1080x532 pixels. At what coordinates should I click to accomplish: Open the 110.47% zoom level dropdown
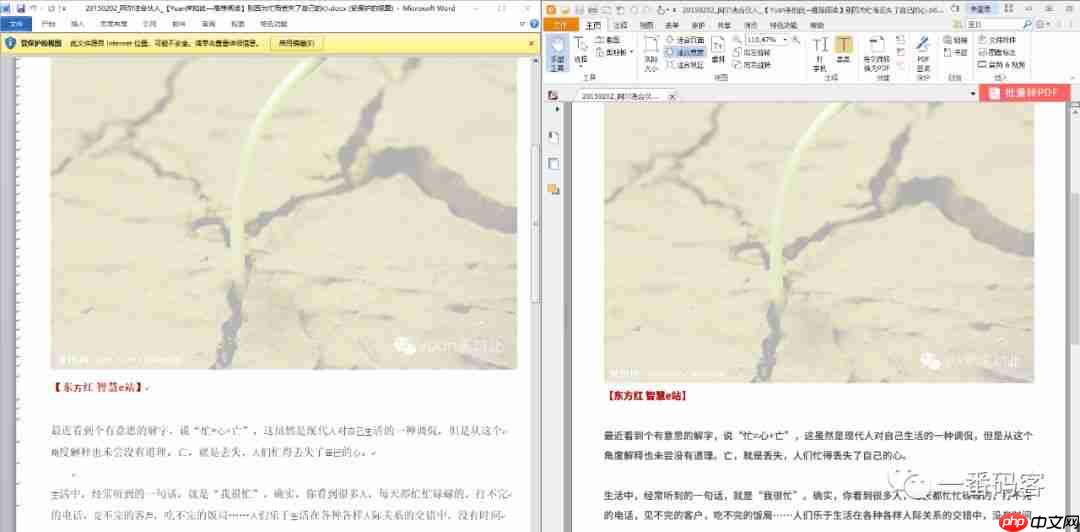tap(785, 40)
